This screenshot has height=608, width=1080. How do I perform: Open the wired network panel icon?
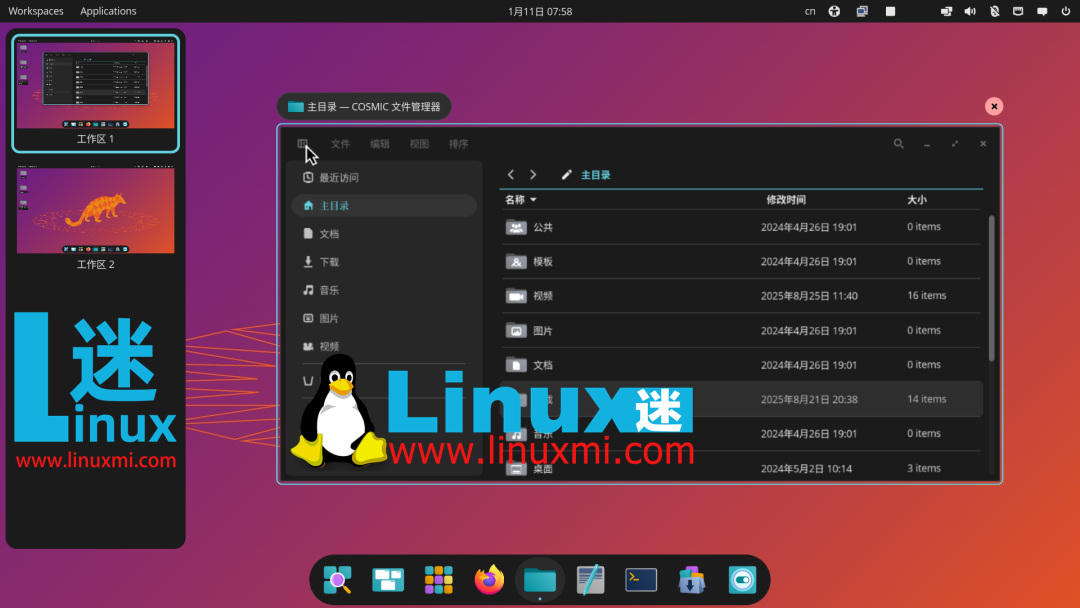(1018, 11)
